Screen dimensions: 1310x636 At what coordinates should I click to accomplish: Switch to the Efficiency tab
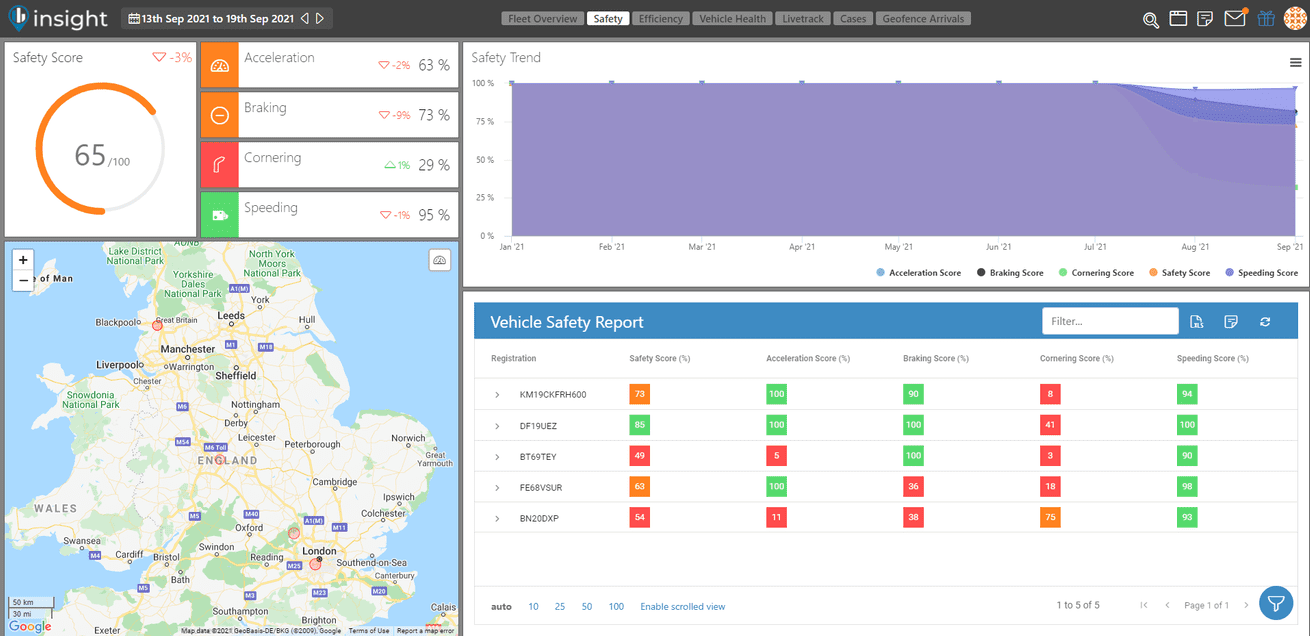(661, 18)
